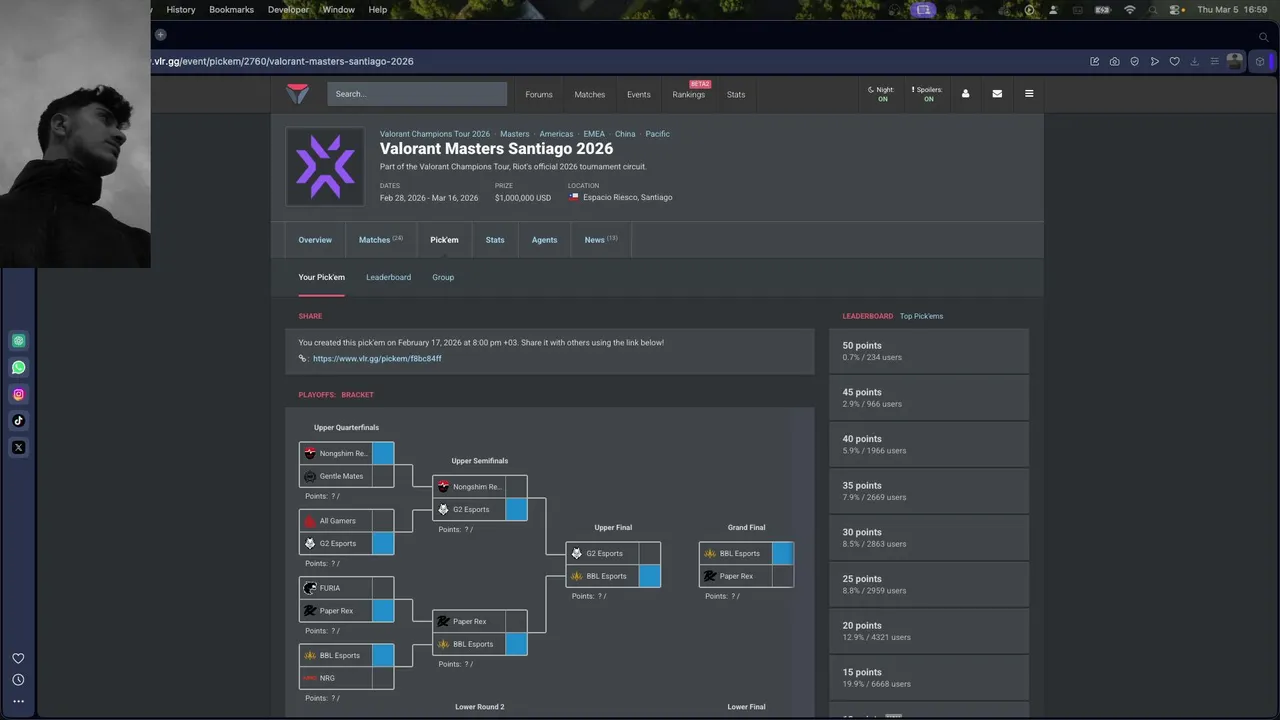Open WhatsApp in the browser sidebar
Viewport: 1280px width, 720px height.
(x=18, y=367)
